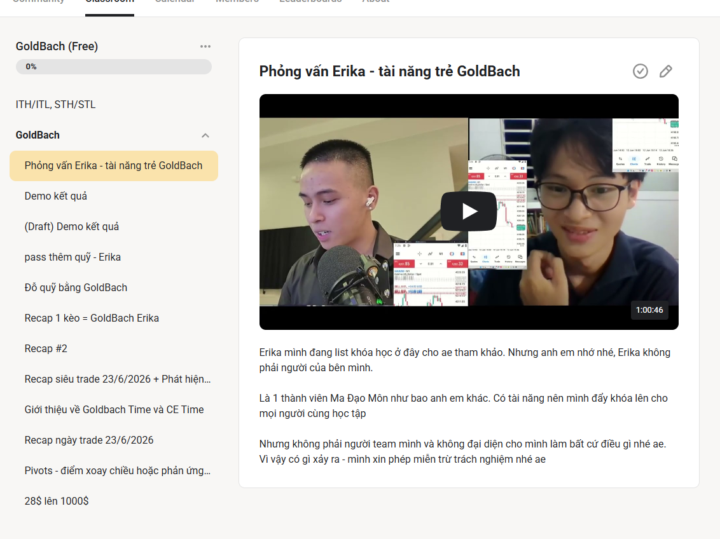Mark lesson complete with the checkmark icon
The width and height of the screenshot is (720, 539).
pyautogui.click(x=640, y=71)
